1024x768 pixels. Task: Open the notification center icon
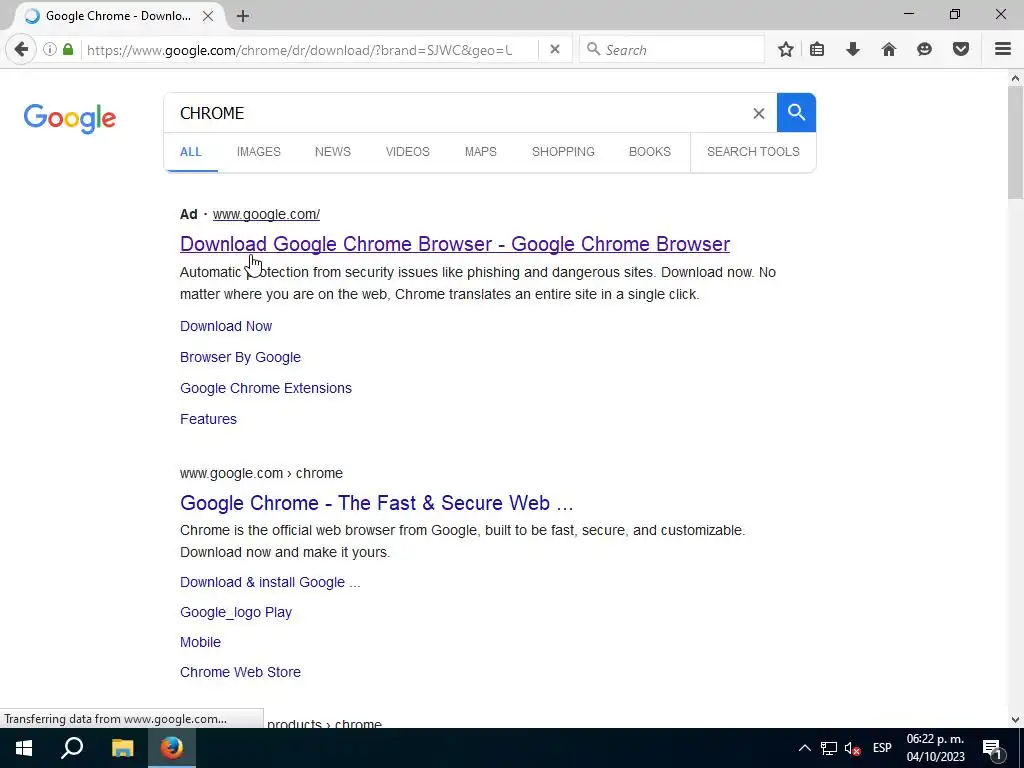[x=992, y=748]
